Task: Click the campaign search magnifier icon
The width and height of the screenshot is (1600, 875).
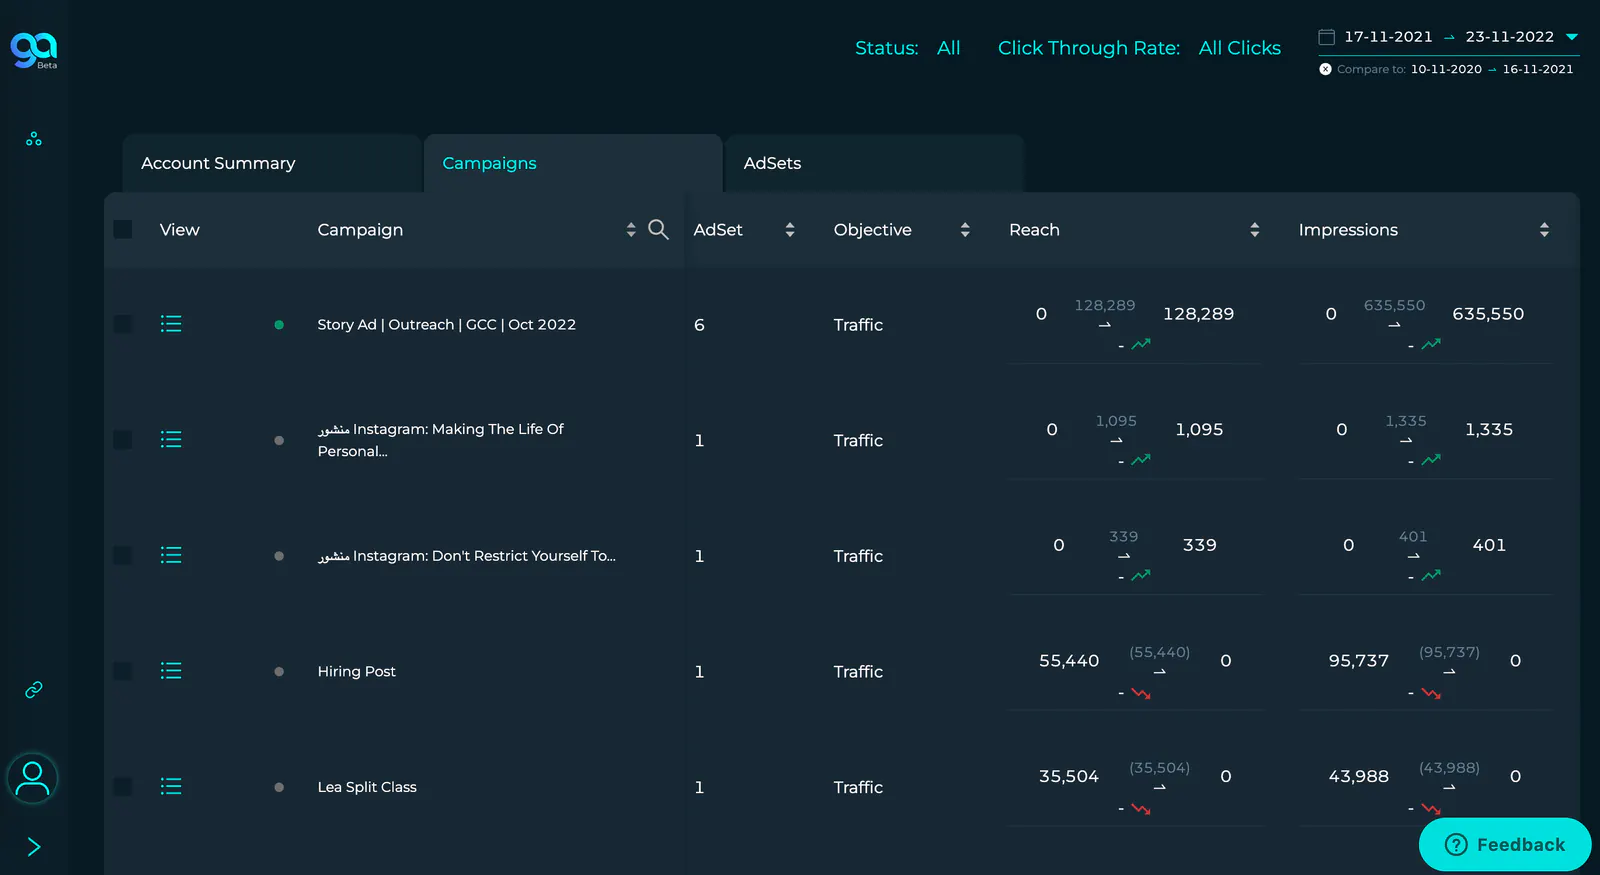Action: 658,229
